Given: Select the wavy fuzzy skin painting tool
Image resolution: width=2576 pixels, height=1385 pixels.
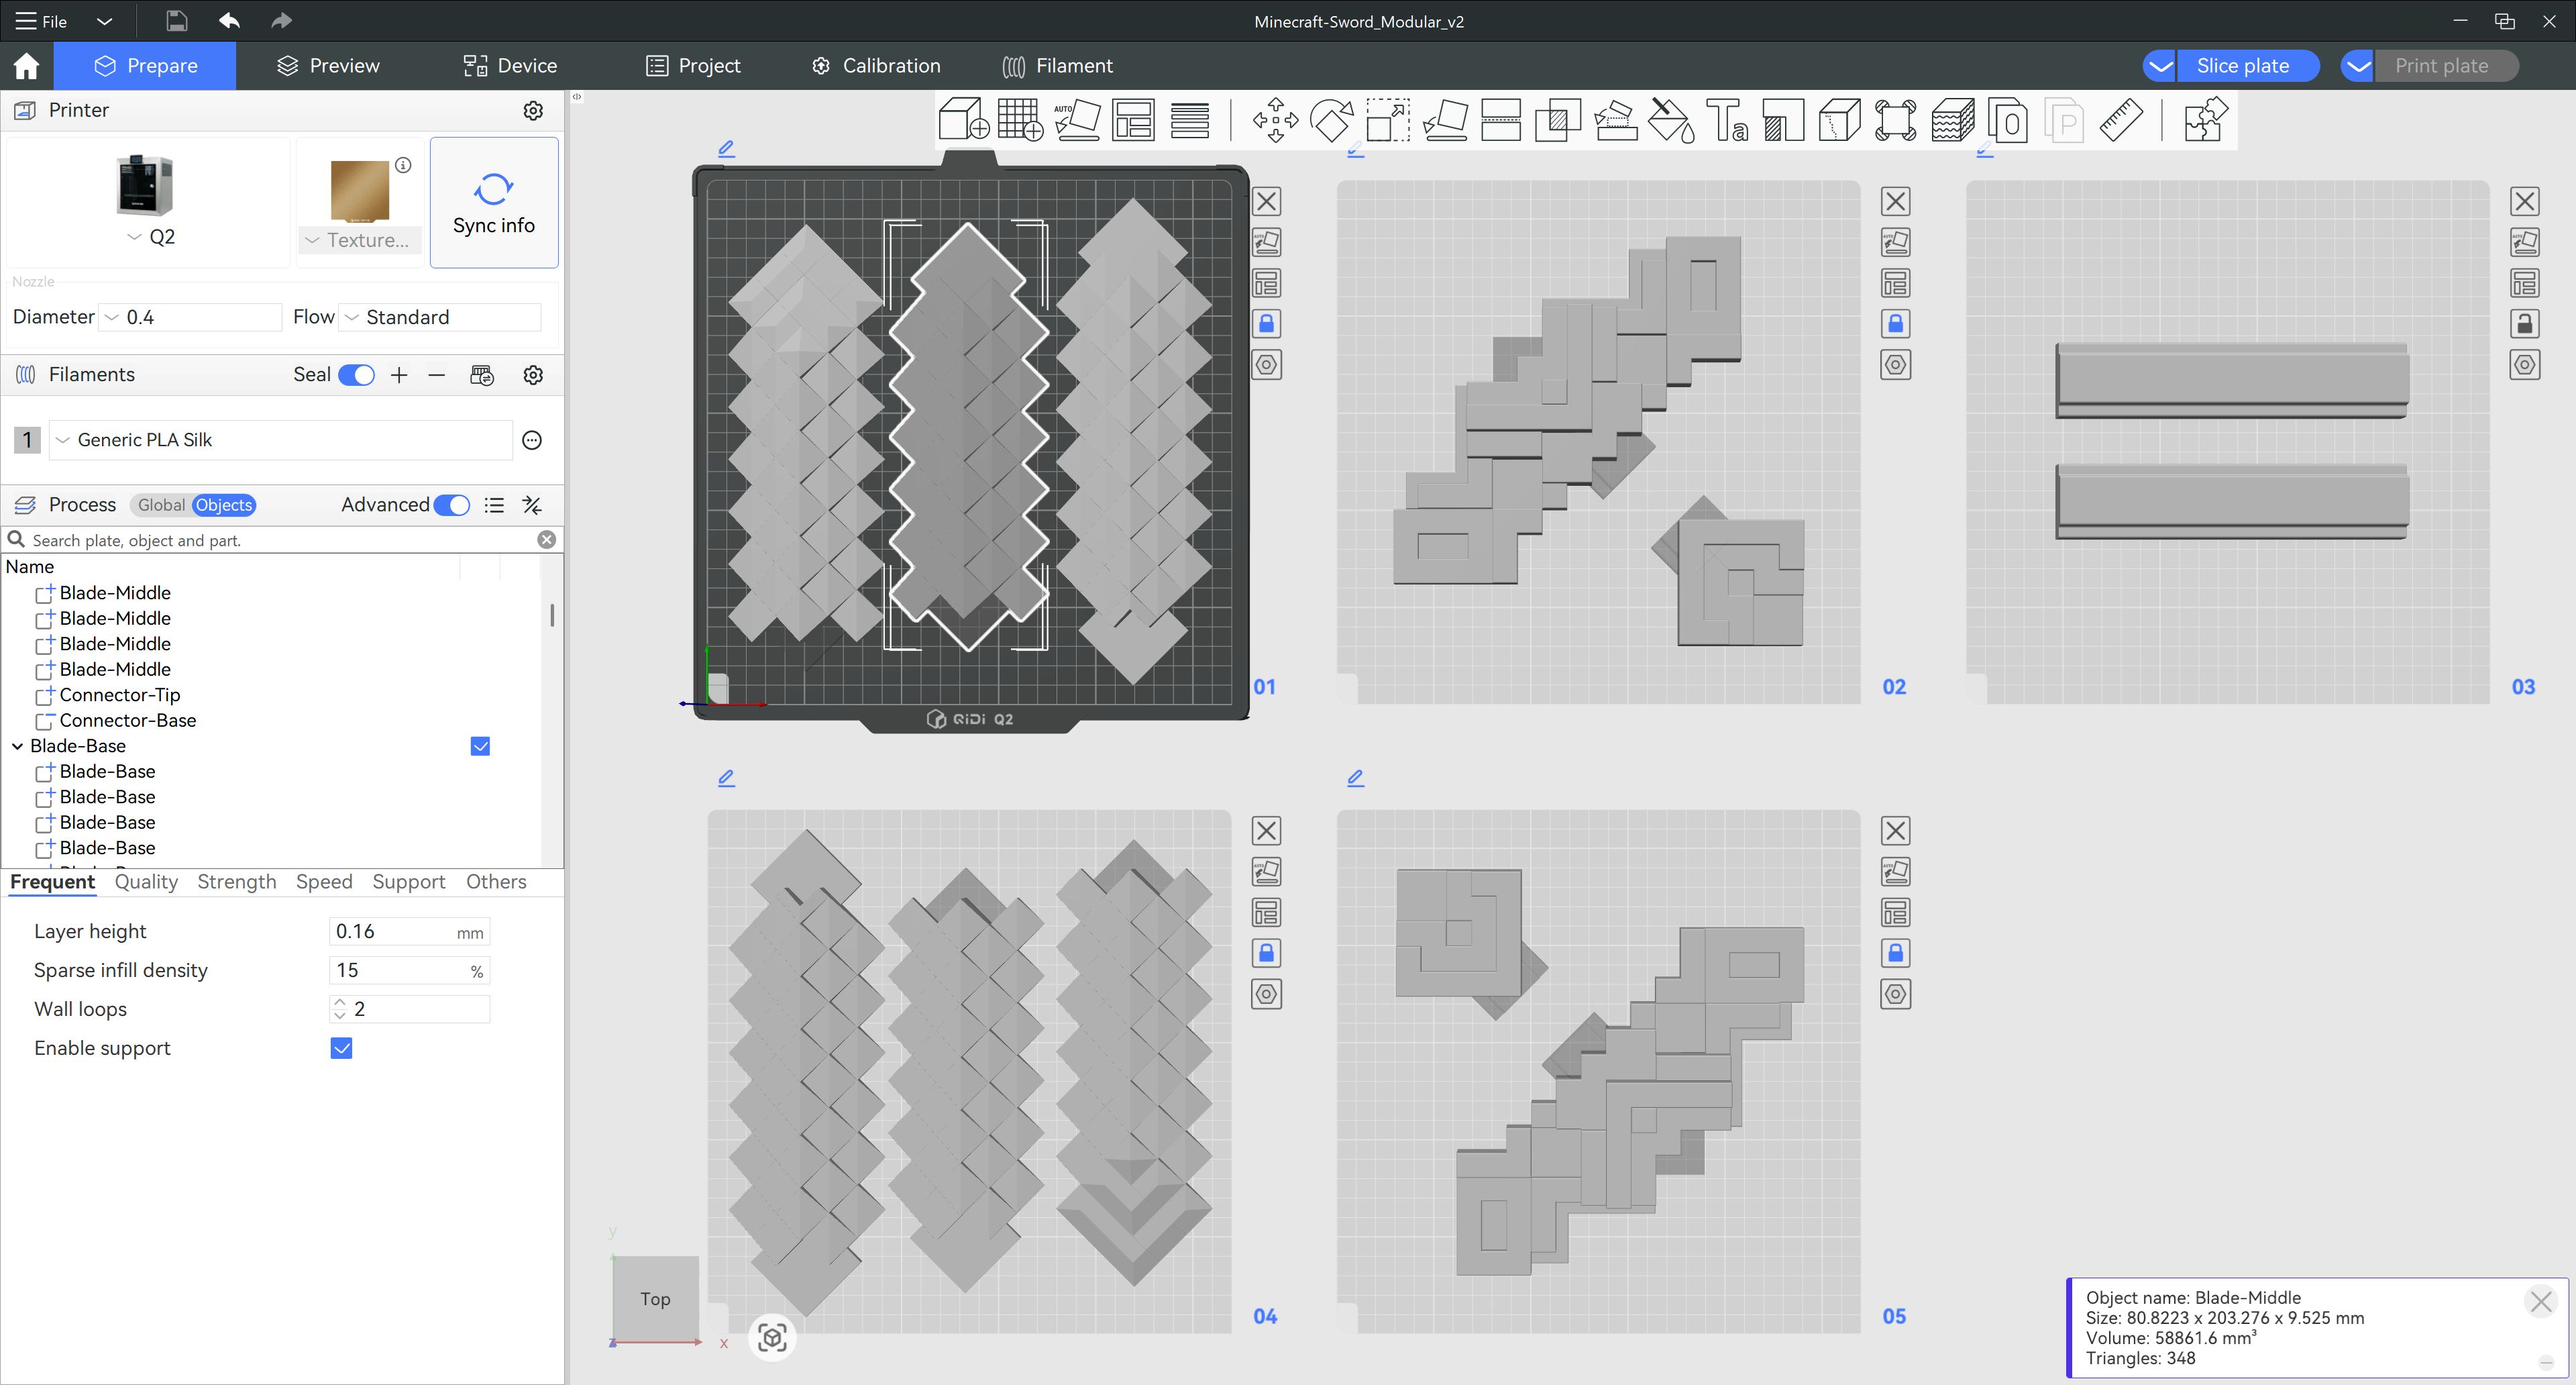Looking at the screenshot, I should [1952, 120].
